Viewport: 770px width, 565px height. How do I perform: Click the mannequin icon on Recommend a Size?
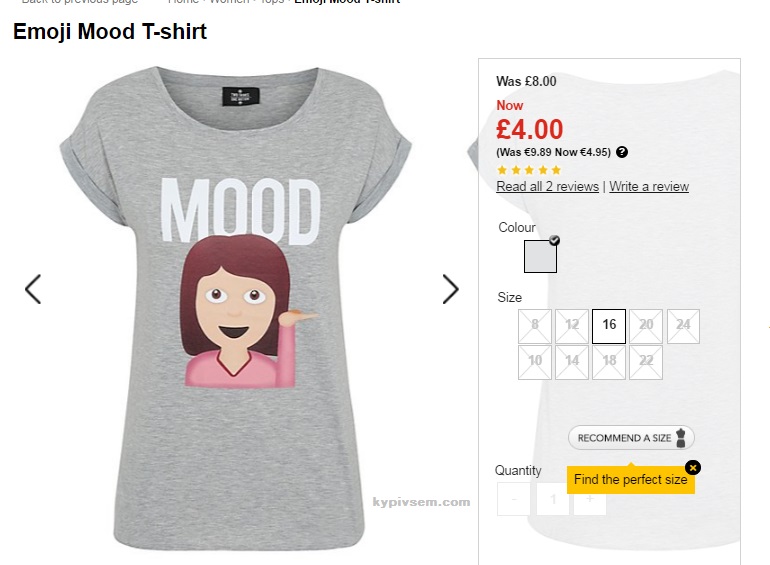click(x=682, y=438)
